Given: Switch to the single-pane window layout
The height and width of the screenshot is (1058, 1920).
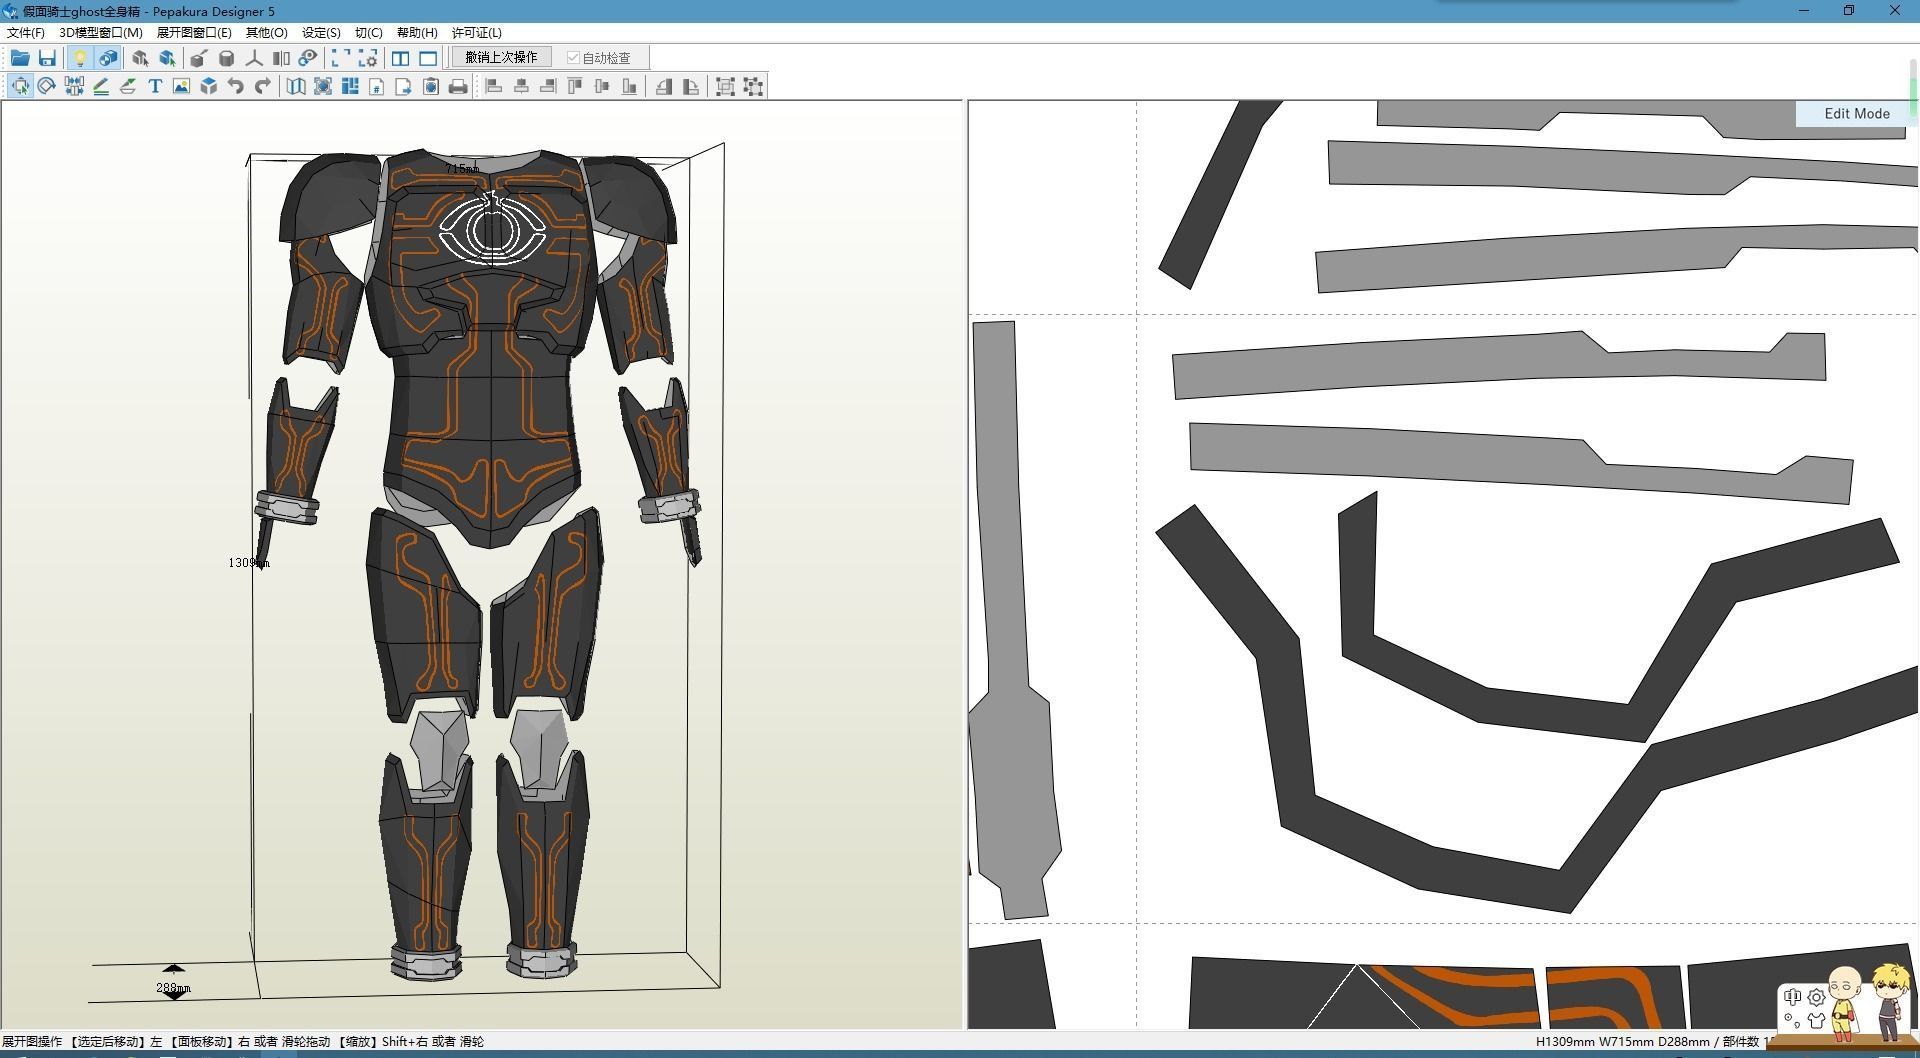Looking at the screenshot, I should (428, 58).
